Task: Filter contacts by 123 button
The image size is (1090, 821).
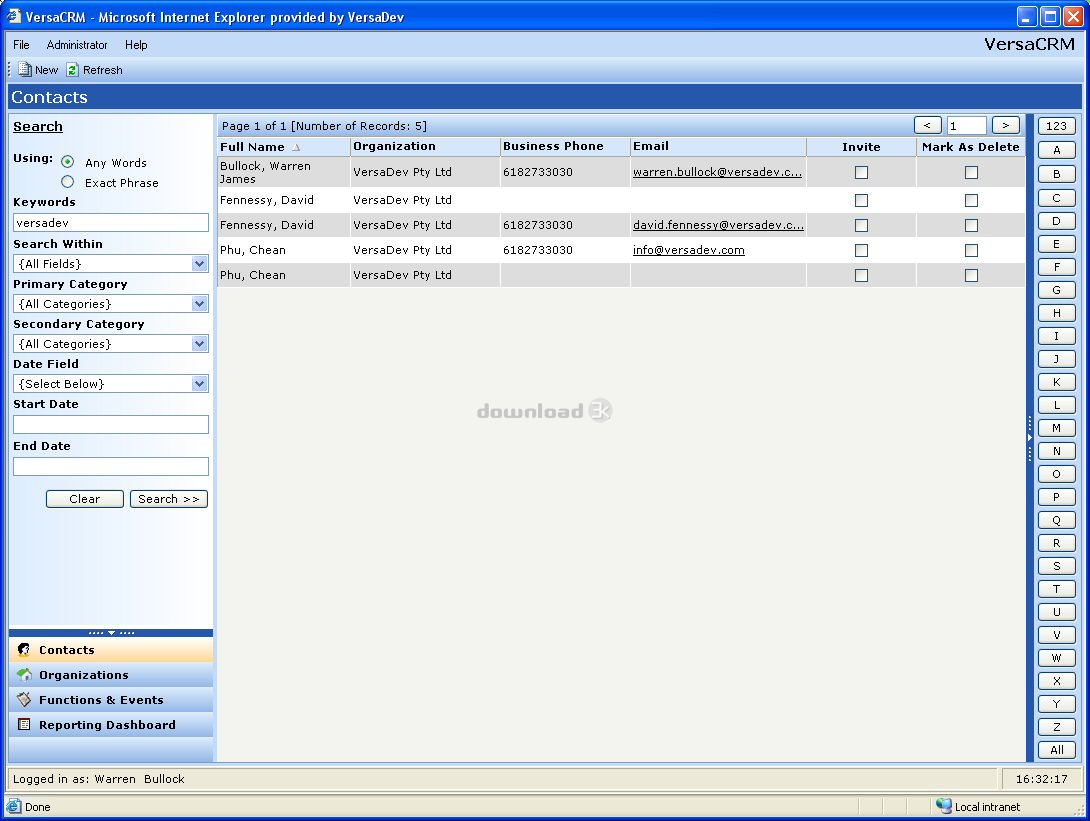Action: coord(1057,126)
